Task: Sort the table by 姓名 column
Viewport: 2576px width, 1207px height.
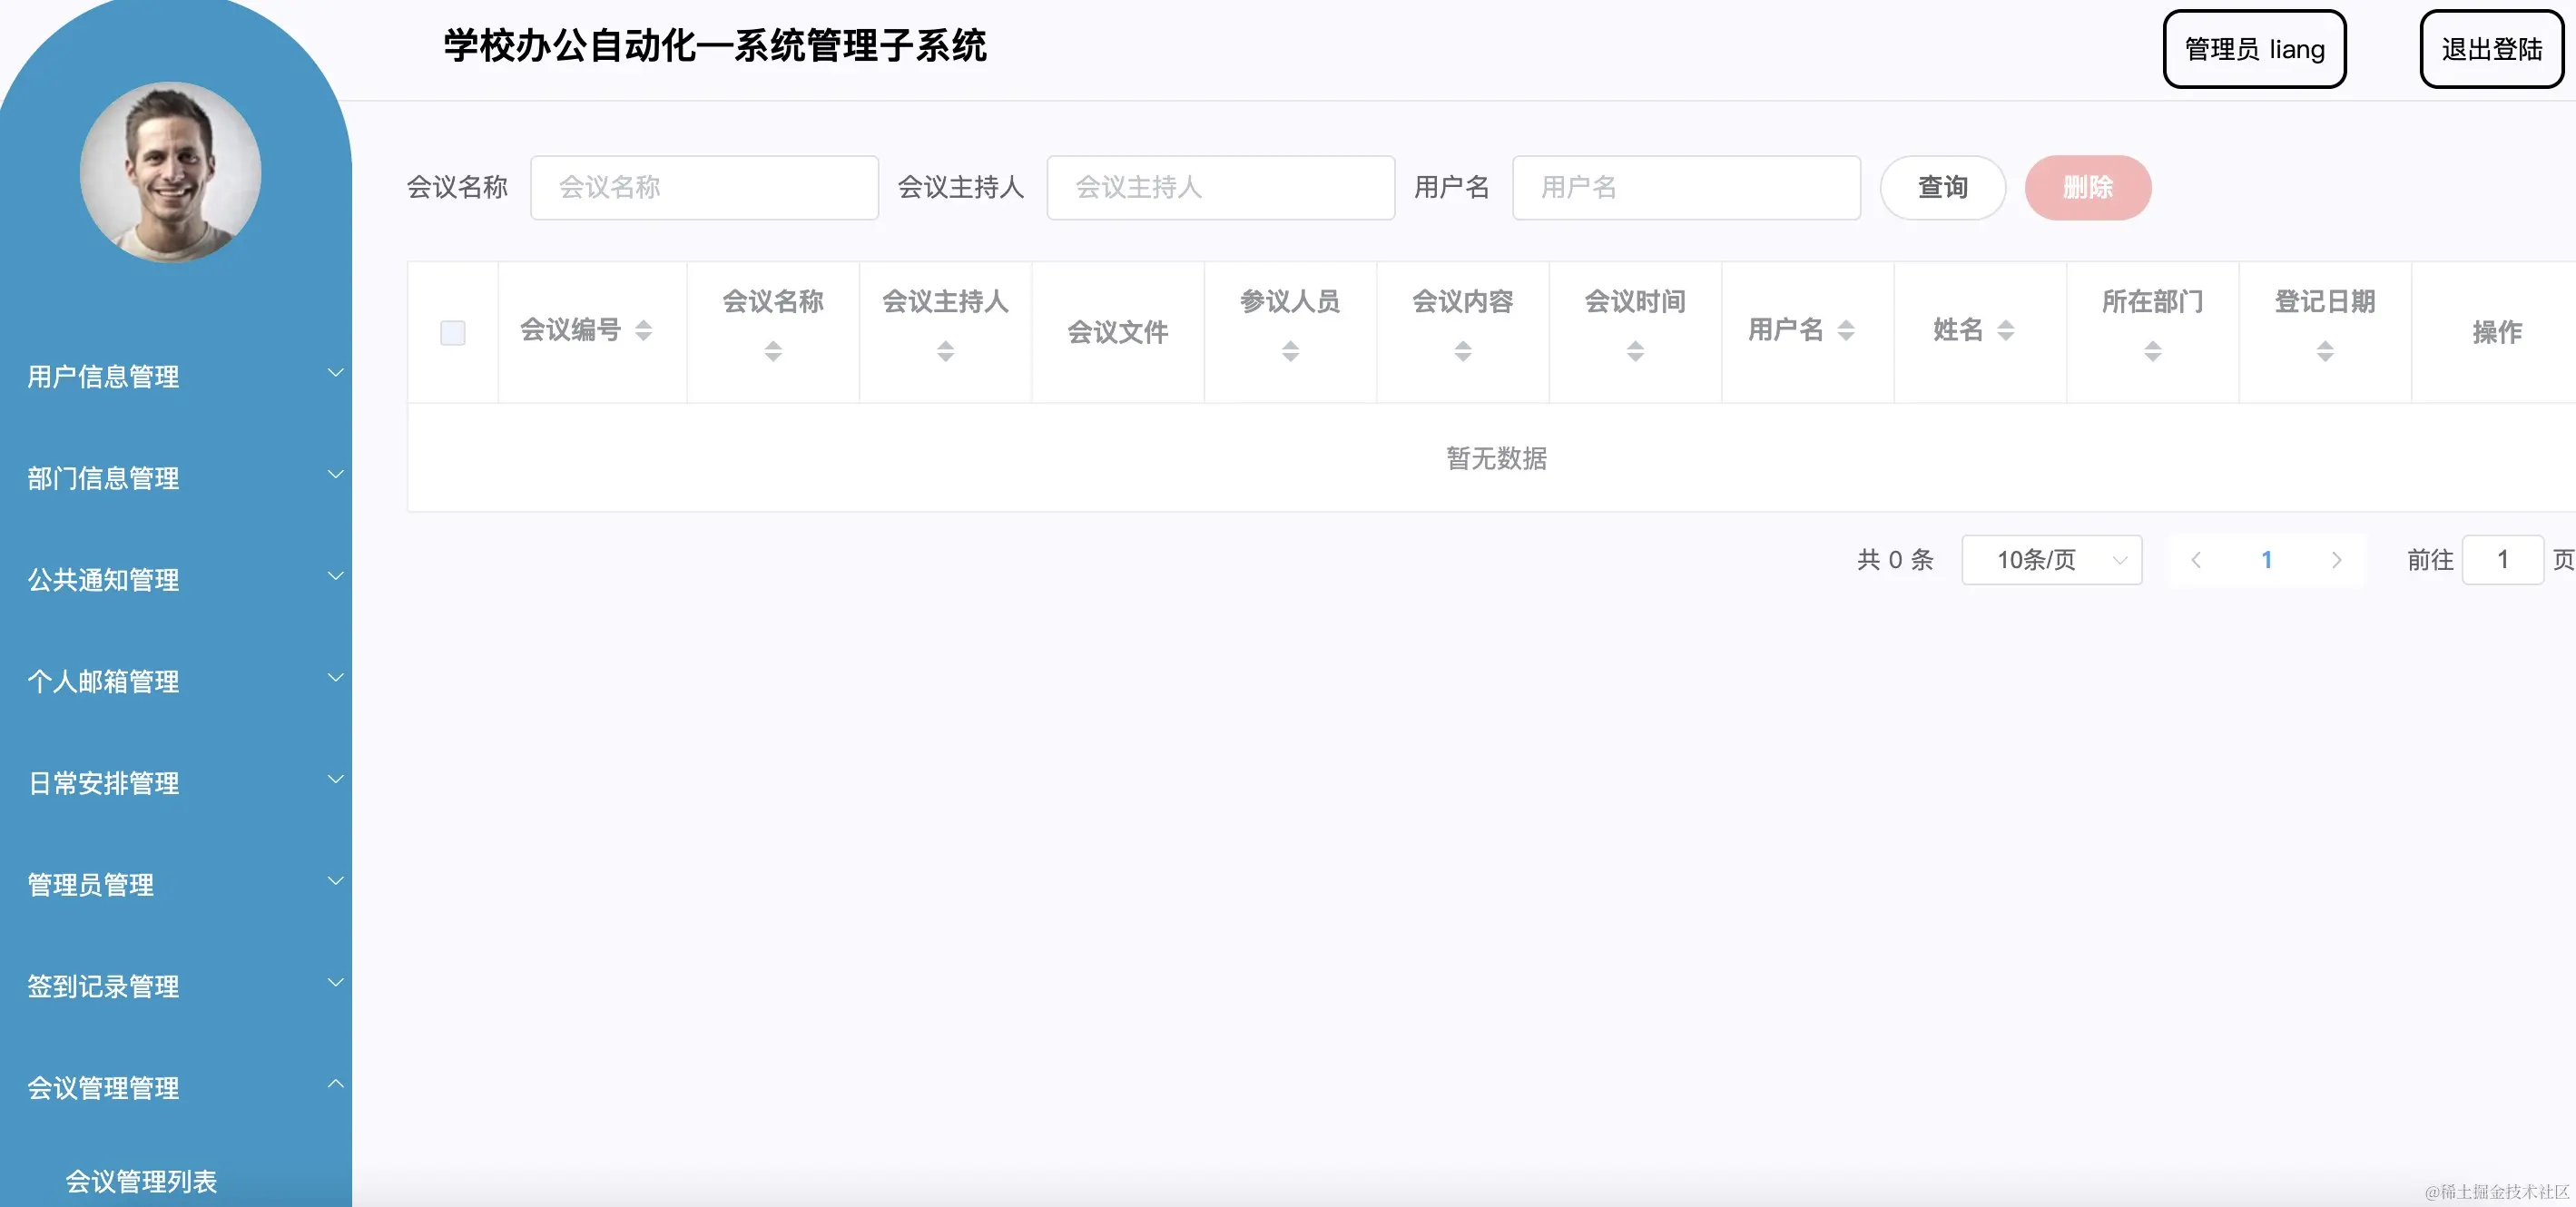Action: (x=2004, y=331)
